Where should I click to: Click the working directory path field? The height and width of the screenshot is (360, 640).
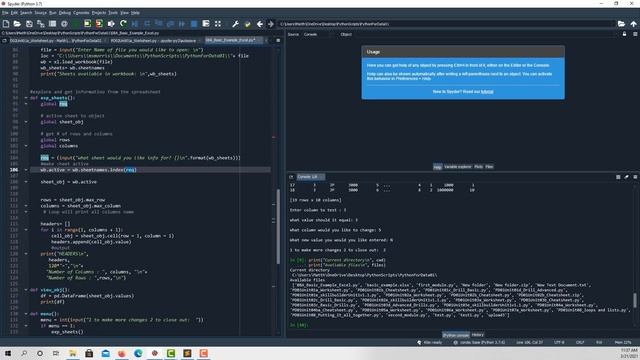tap(446, 24)
